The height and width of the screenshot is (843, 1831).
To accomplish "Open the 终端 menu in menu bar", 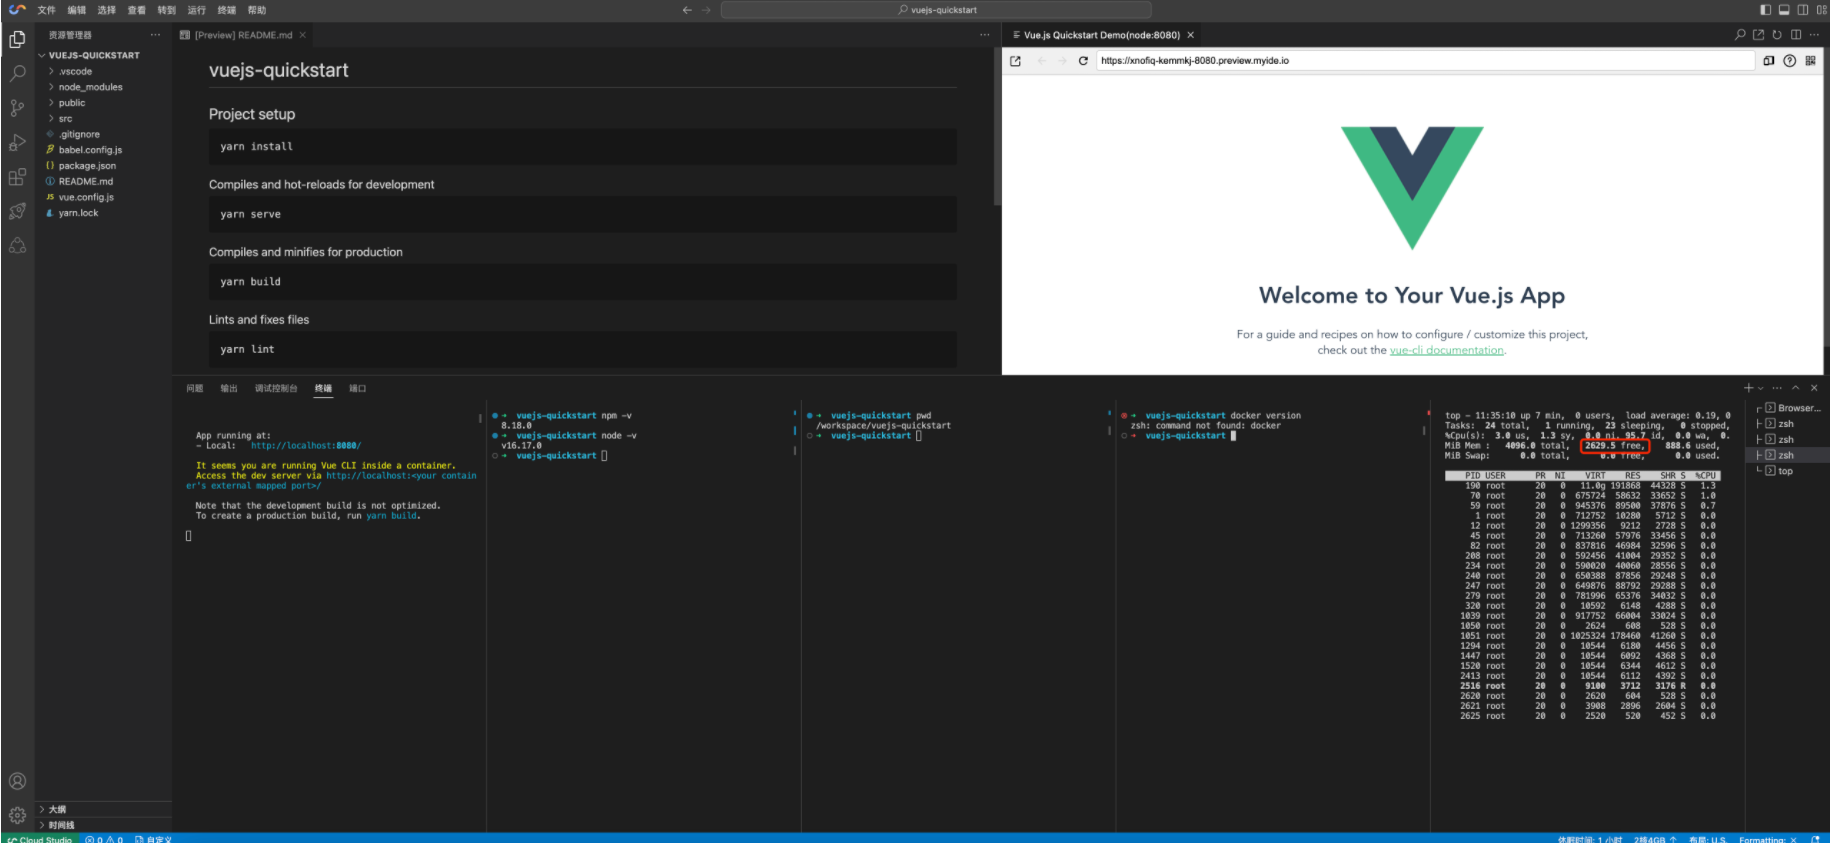I will click(x=227, y=10).
